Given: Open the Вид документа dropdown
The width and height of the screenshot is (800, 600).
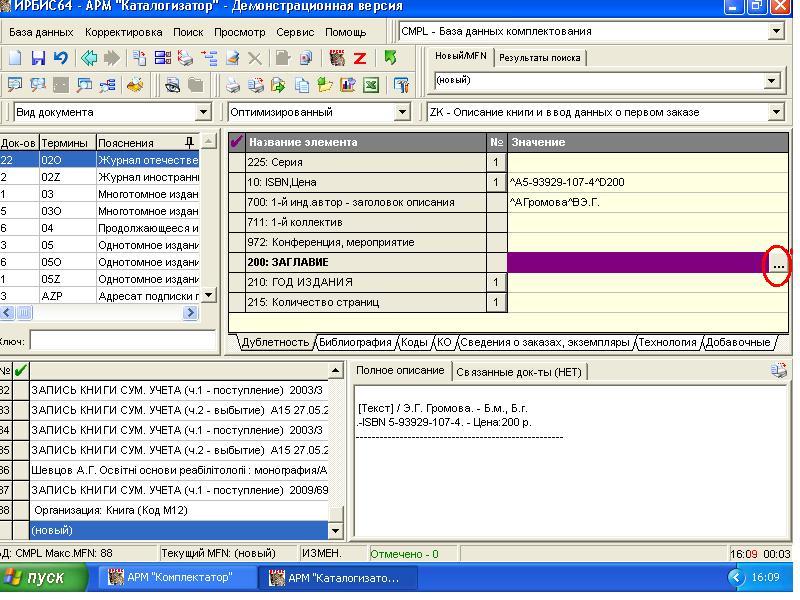Looking at the screenshot, I should (204, 112).
